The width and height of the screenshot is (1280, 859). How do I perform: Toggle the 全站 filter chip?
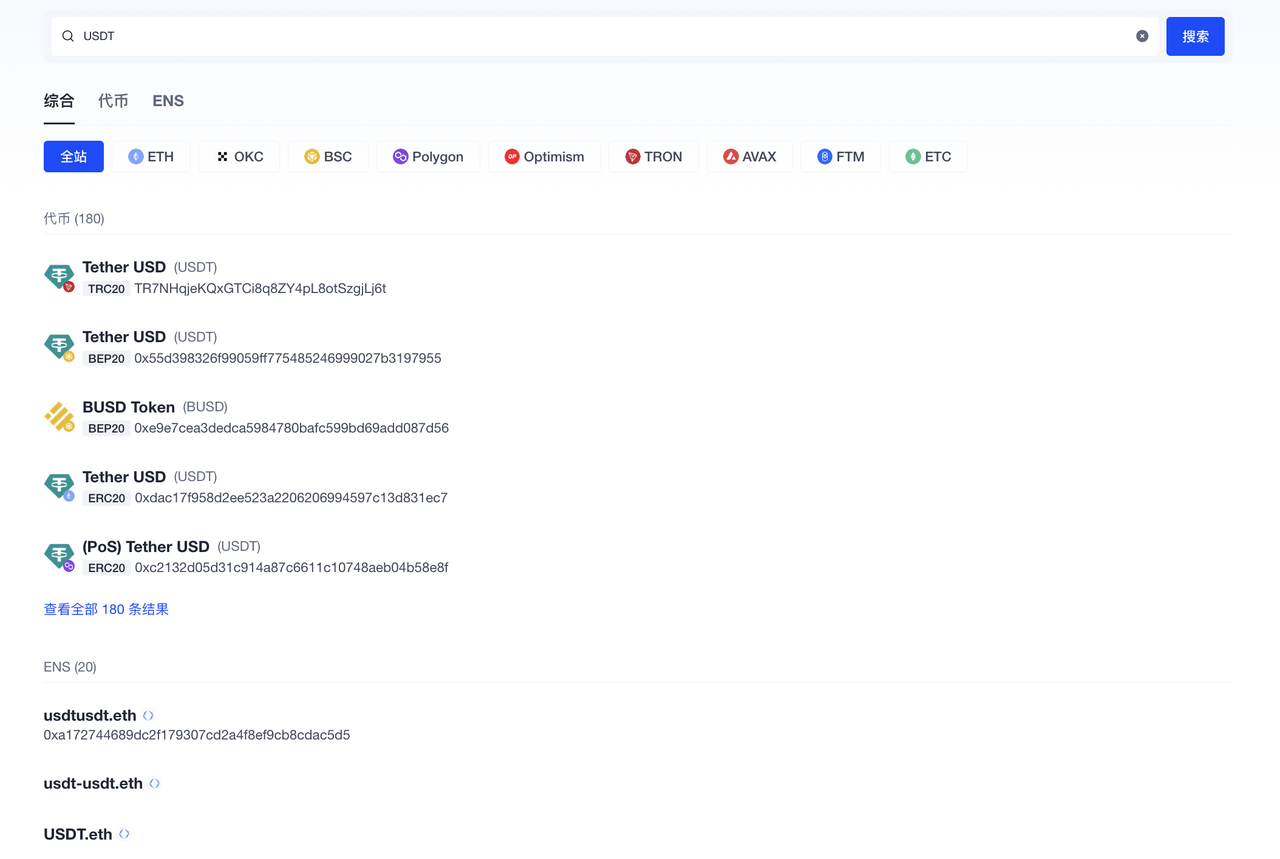(73, 156)
